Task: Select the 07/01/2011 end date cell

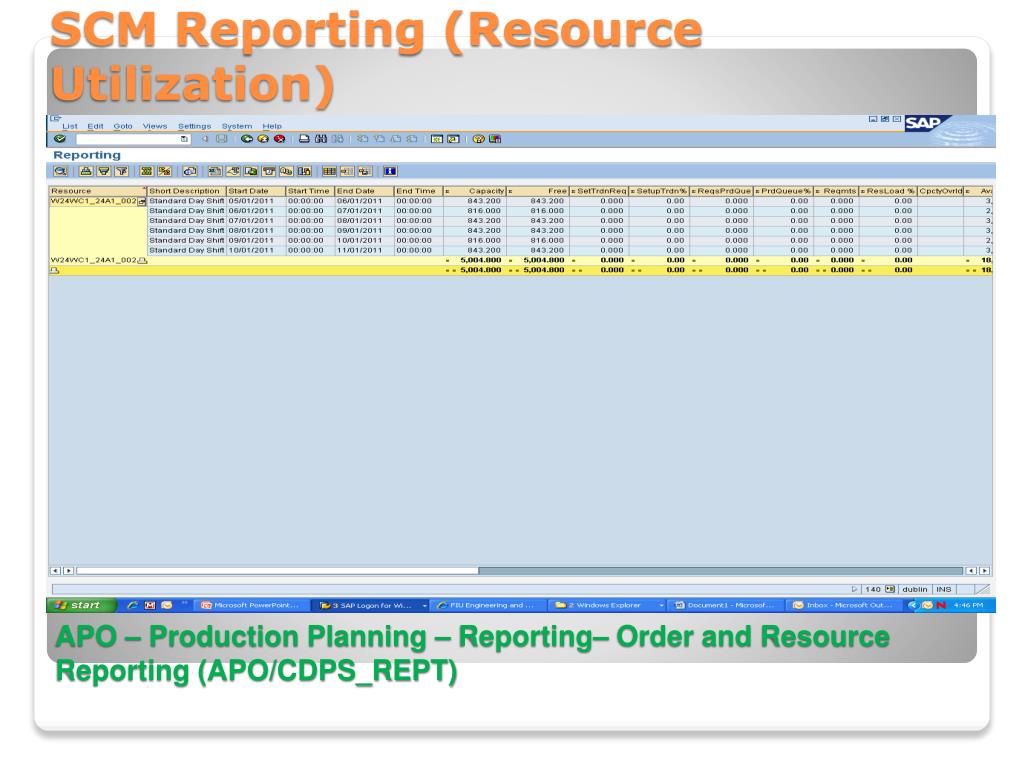Action: point(364,211)
